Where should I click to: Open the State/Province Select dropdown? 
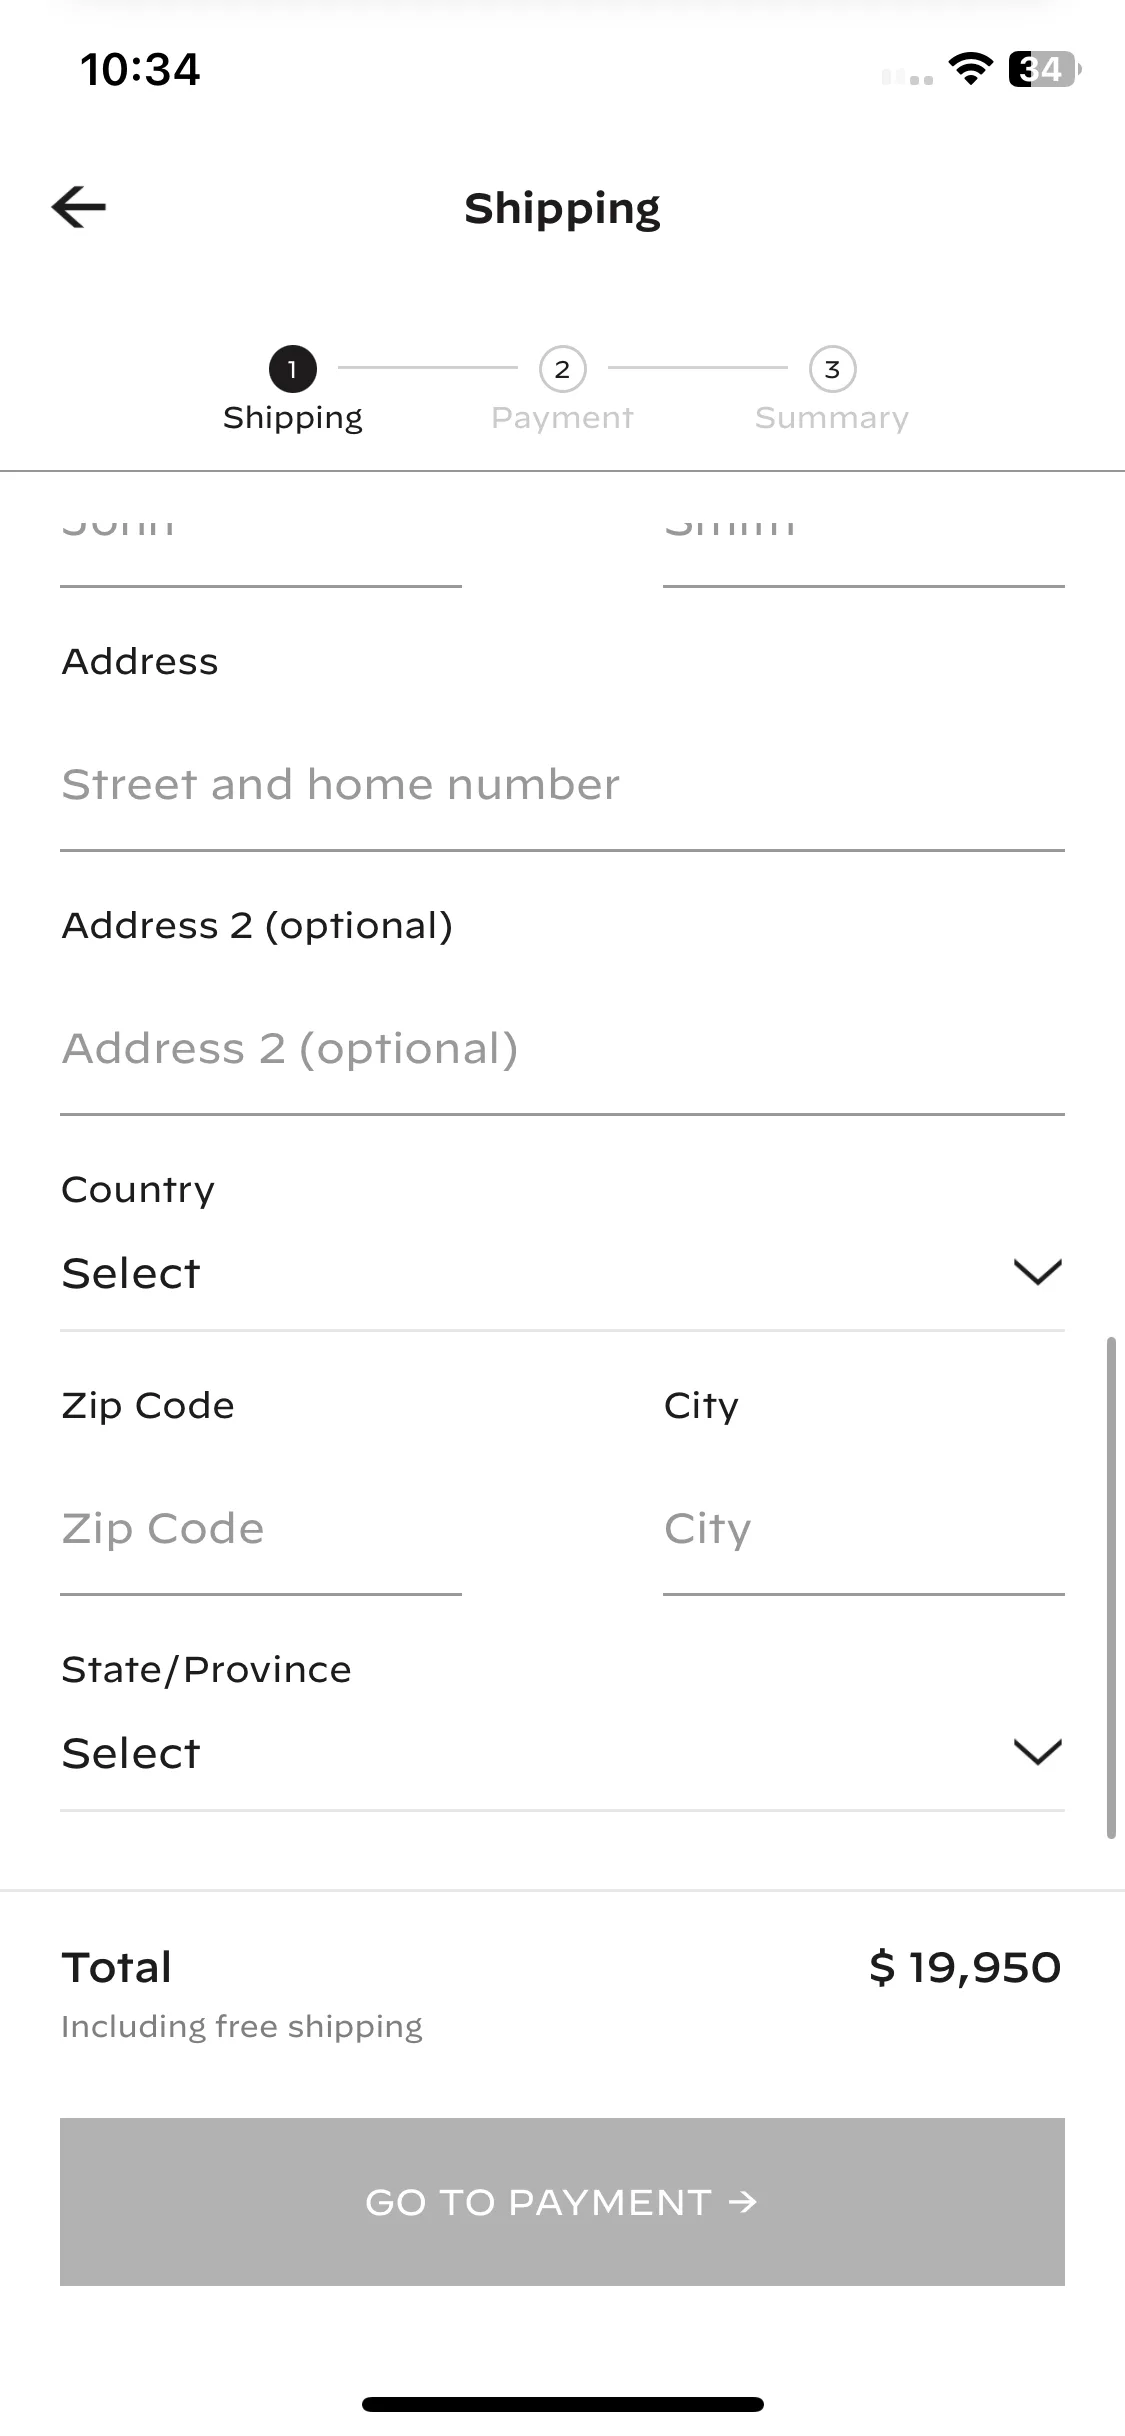click(562, 1753)
